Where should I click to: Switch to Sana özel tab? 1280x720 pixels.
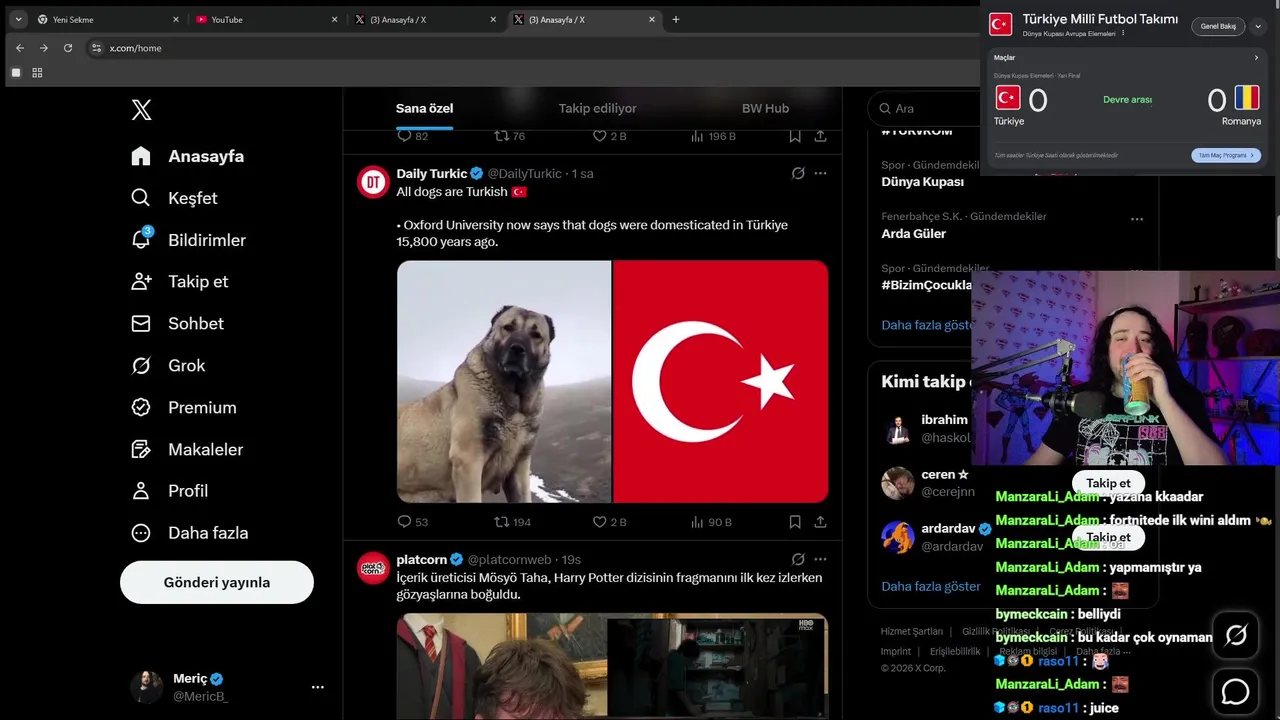[x=425, y=108]
